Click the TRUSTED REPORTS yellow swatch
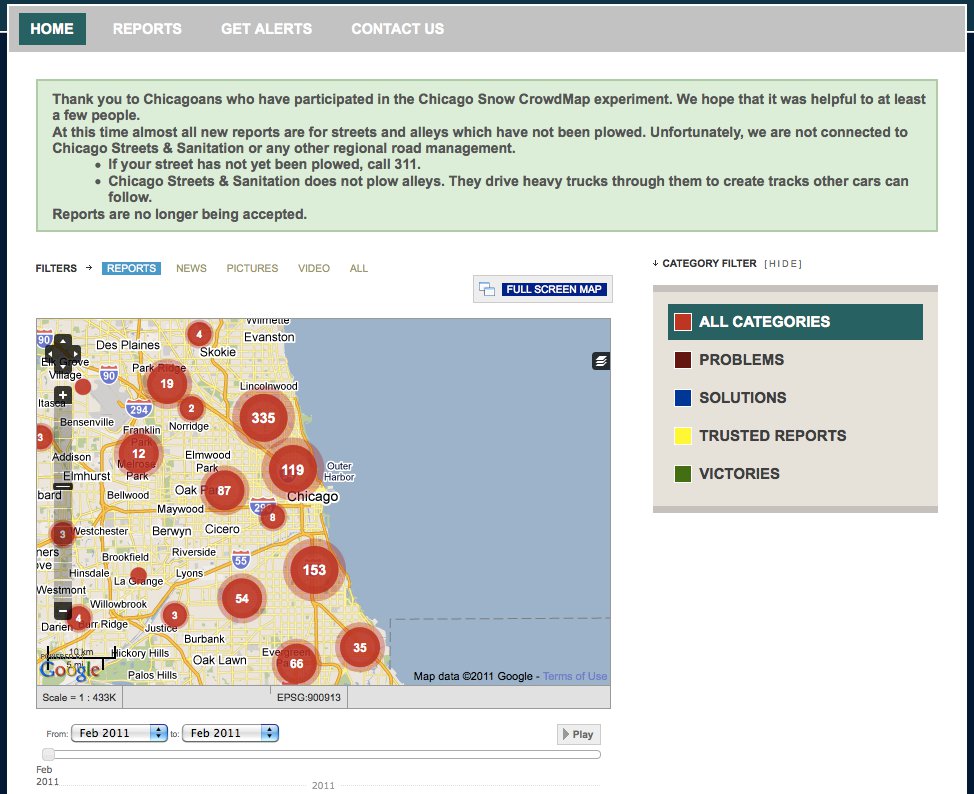 (683, 436)
